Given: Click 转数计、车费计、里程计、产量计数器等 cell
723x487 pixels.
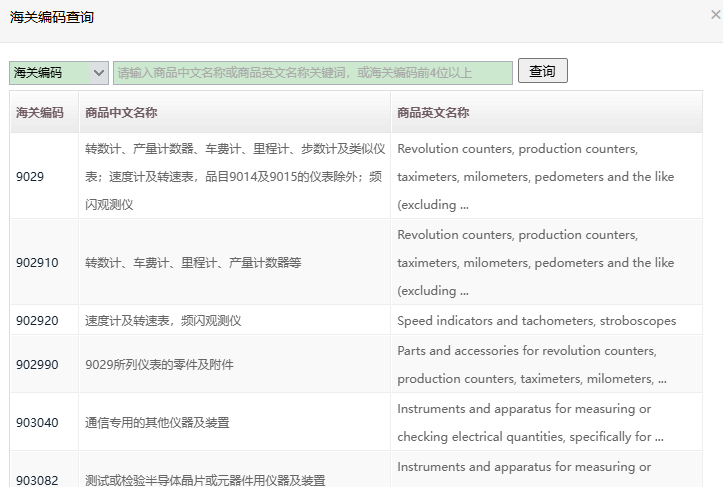Looking at the screenshot, I should pos(193,263).
